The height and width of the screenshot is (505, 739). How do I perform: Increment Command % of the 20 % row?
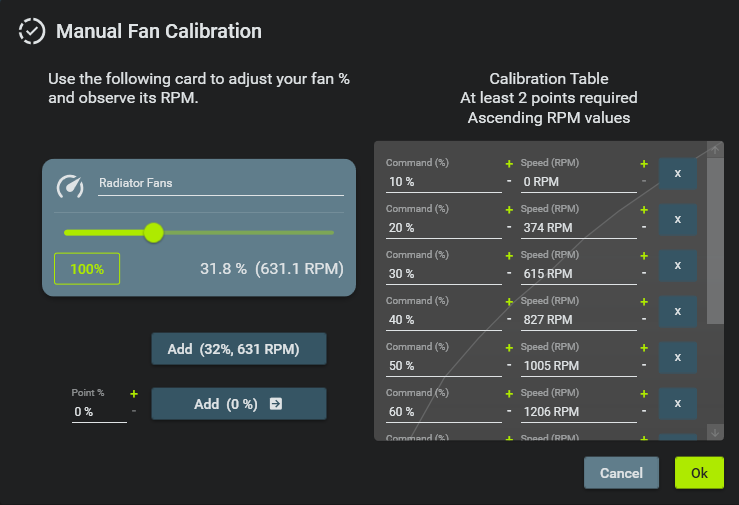point(509,210)
